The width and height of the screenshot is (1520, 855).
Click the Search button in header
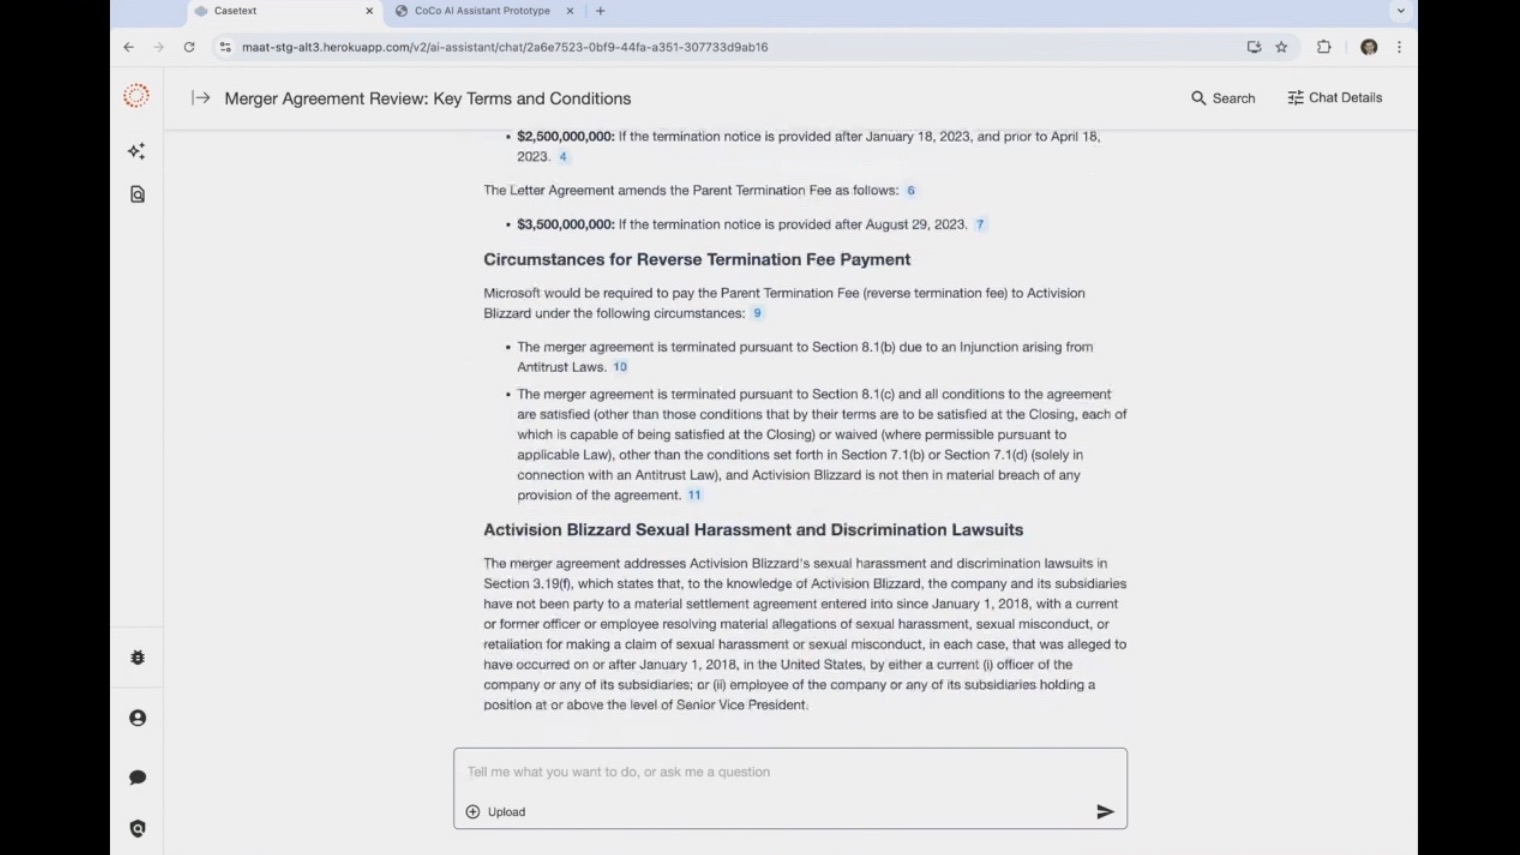pyautogui.click(x=1223, y=98)
